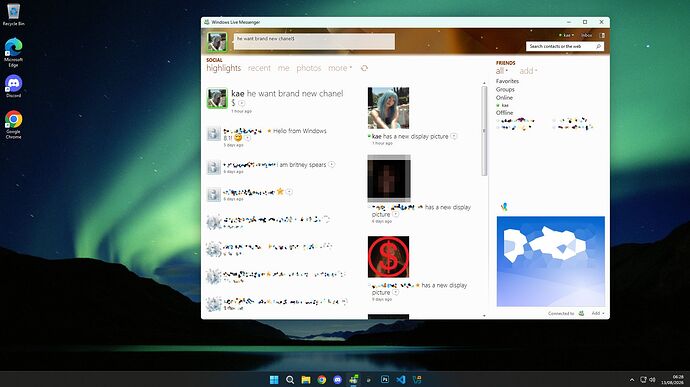Open taskbar Search
Image resolution: width=690 pixels, height=387 pixels.
[x=290, y=380]
